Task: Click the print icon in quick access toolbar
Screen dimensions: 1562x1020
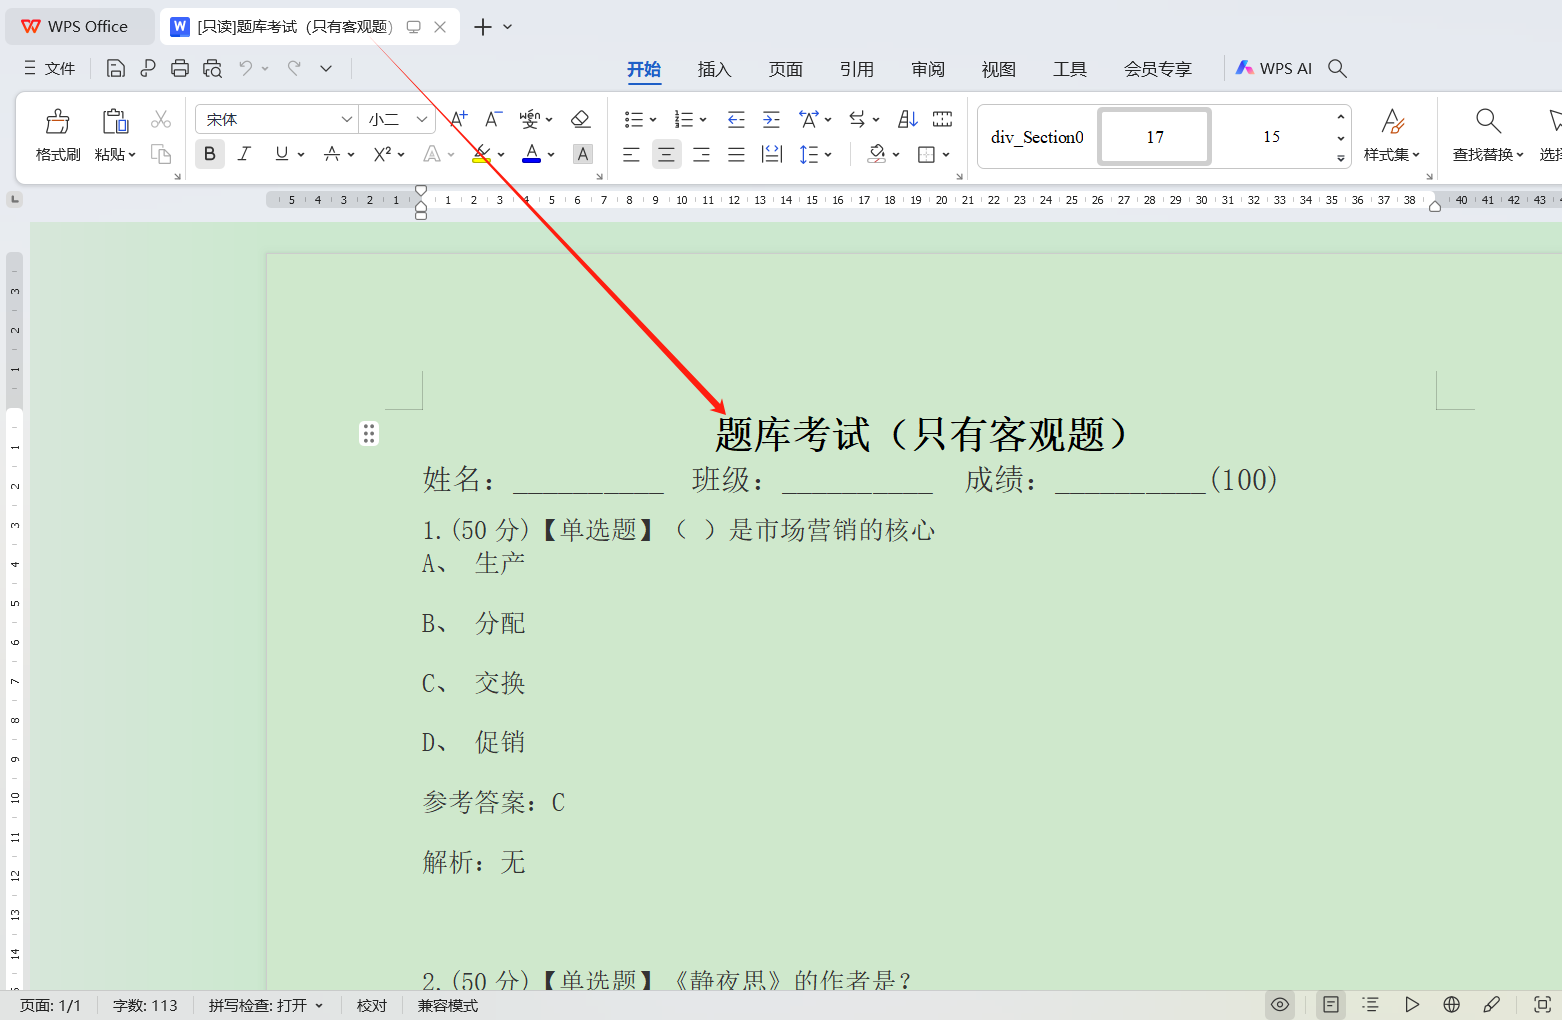Action: pyautogui.click(x=180, y=68)
